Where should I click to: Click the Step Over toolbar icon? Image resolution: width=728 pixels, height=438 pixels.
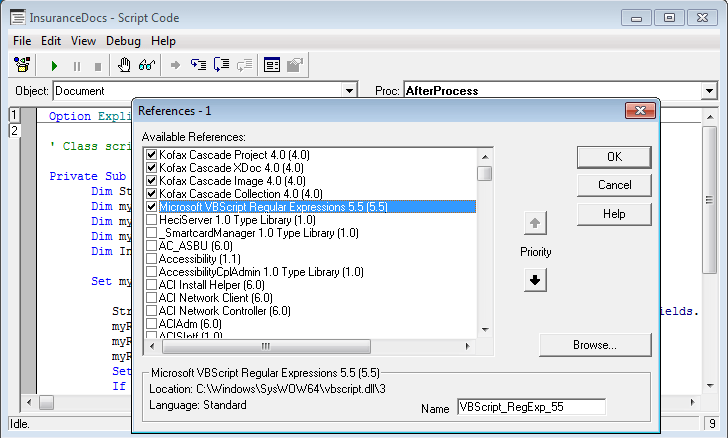221,65
